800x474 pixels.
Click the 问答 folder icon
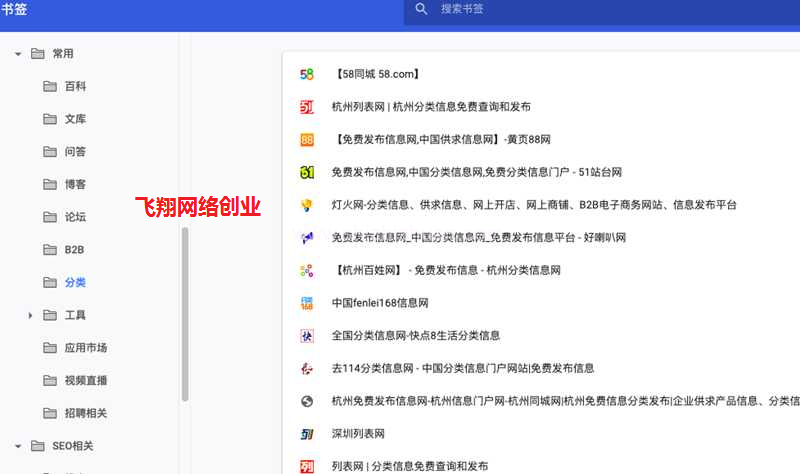tap(50, 152)
